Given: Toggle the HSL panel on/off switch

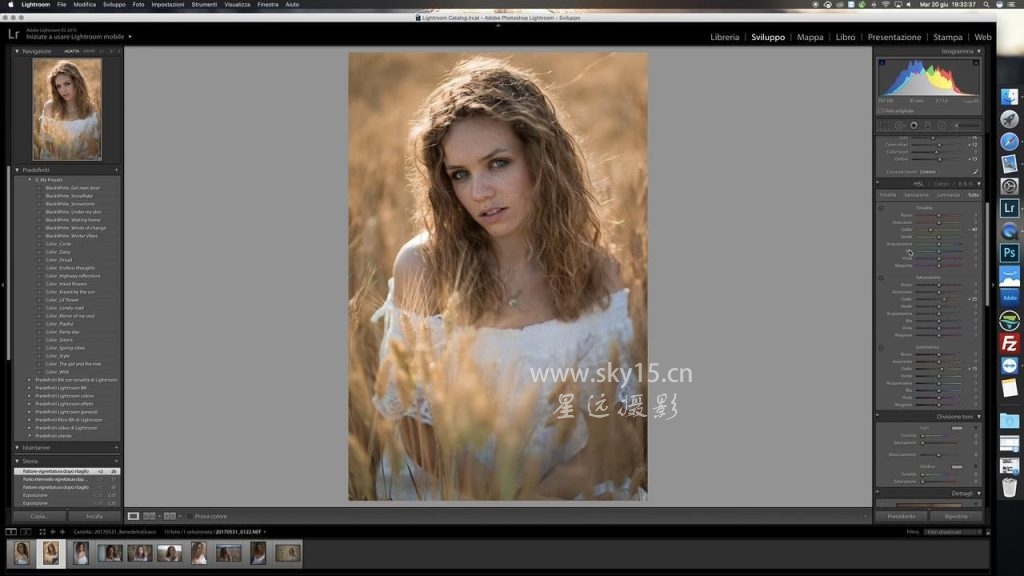Looking at the screenshot, I should pos(878,184).
